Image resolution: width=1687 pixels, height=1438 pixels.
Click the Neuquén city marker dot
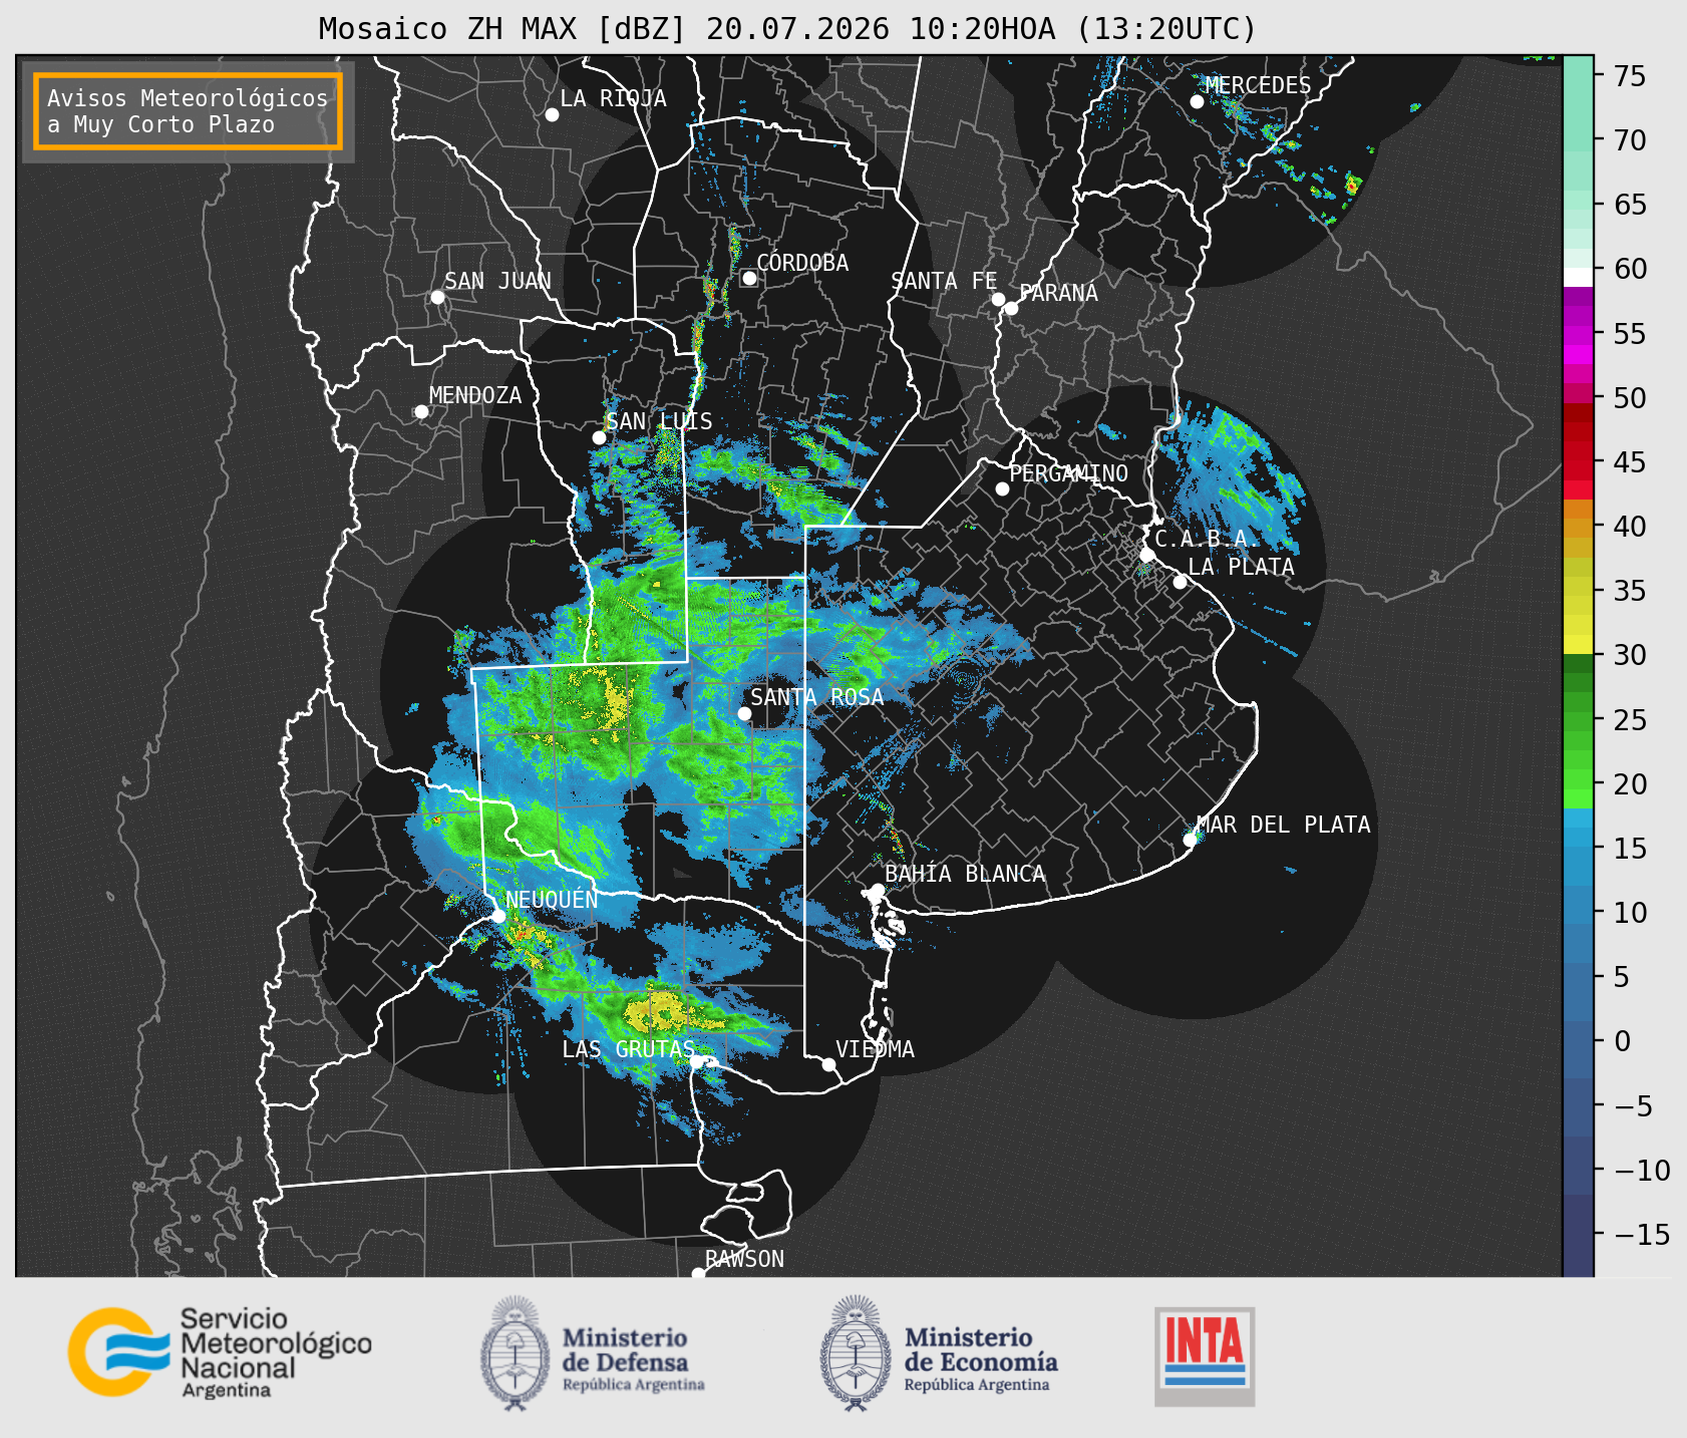click(498, 916)
